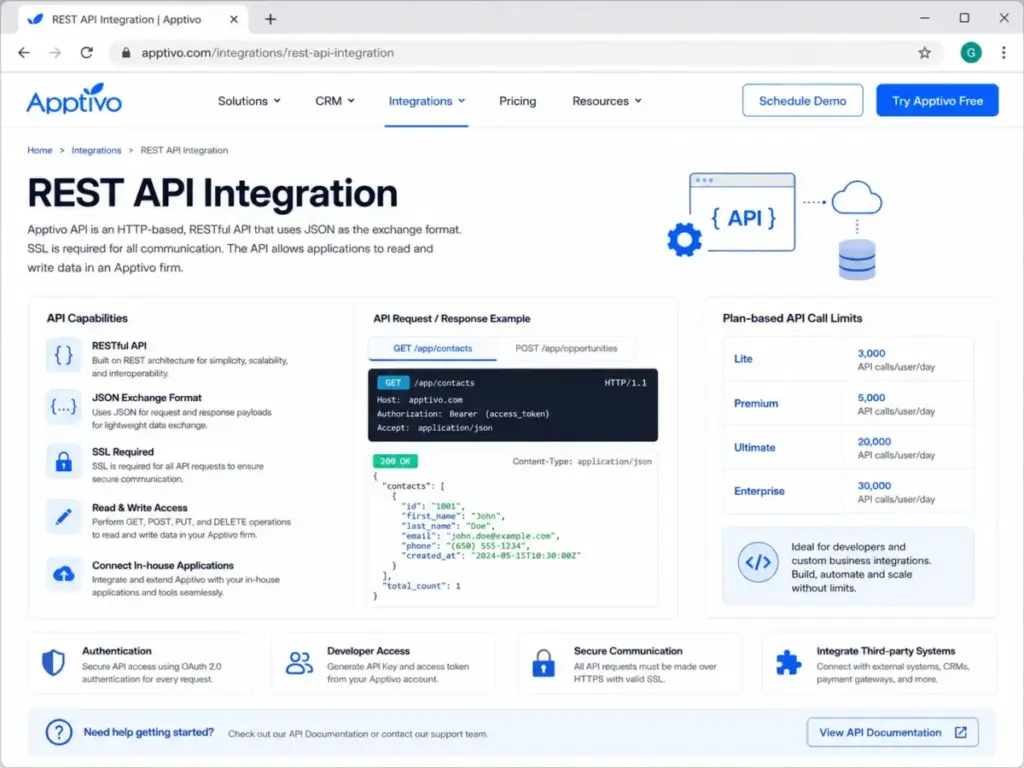Click the Apptivo logo
1024x768 pixels.
[x=74, y=99]
